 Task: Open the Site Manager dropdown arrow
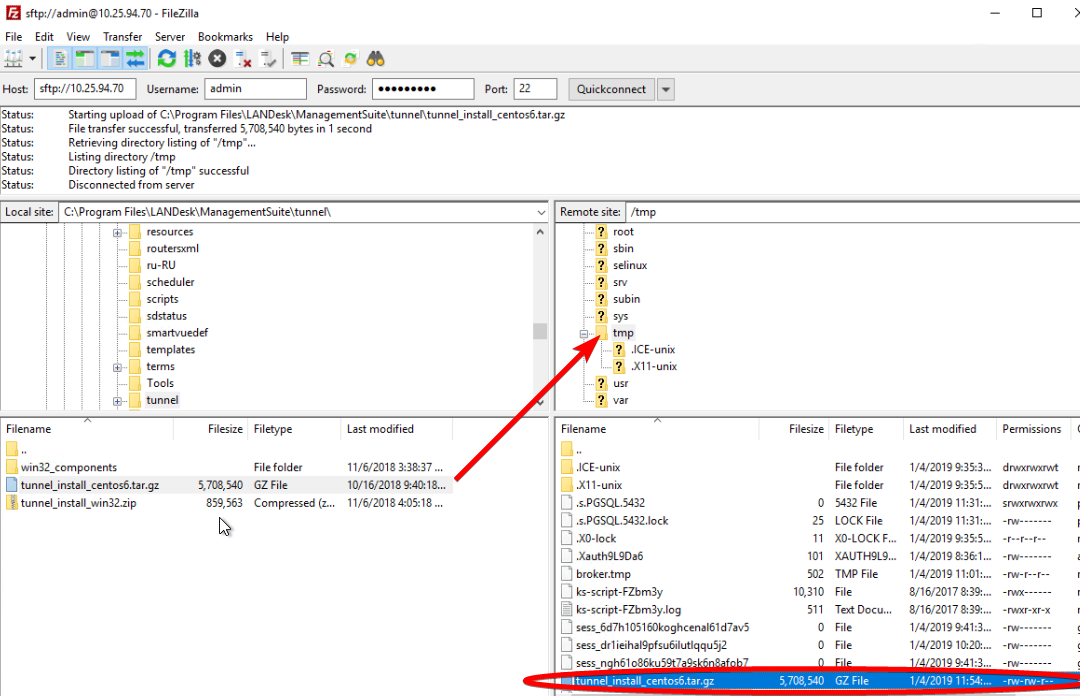click(33, 58)
